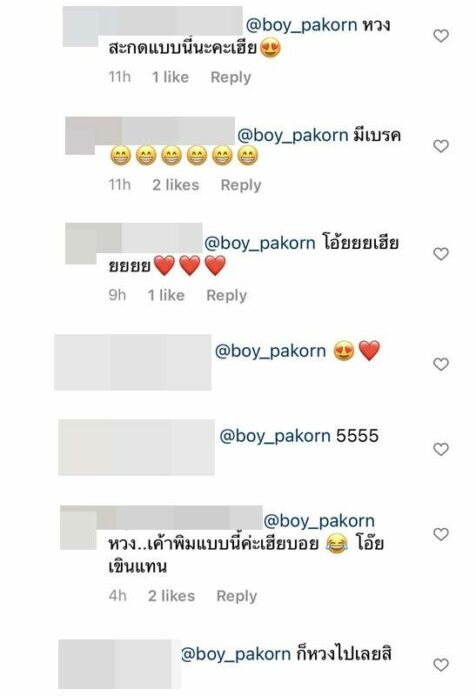Screen dimensions: 476x696
Task: Reply to the 4h comment
Action: 236,596
